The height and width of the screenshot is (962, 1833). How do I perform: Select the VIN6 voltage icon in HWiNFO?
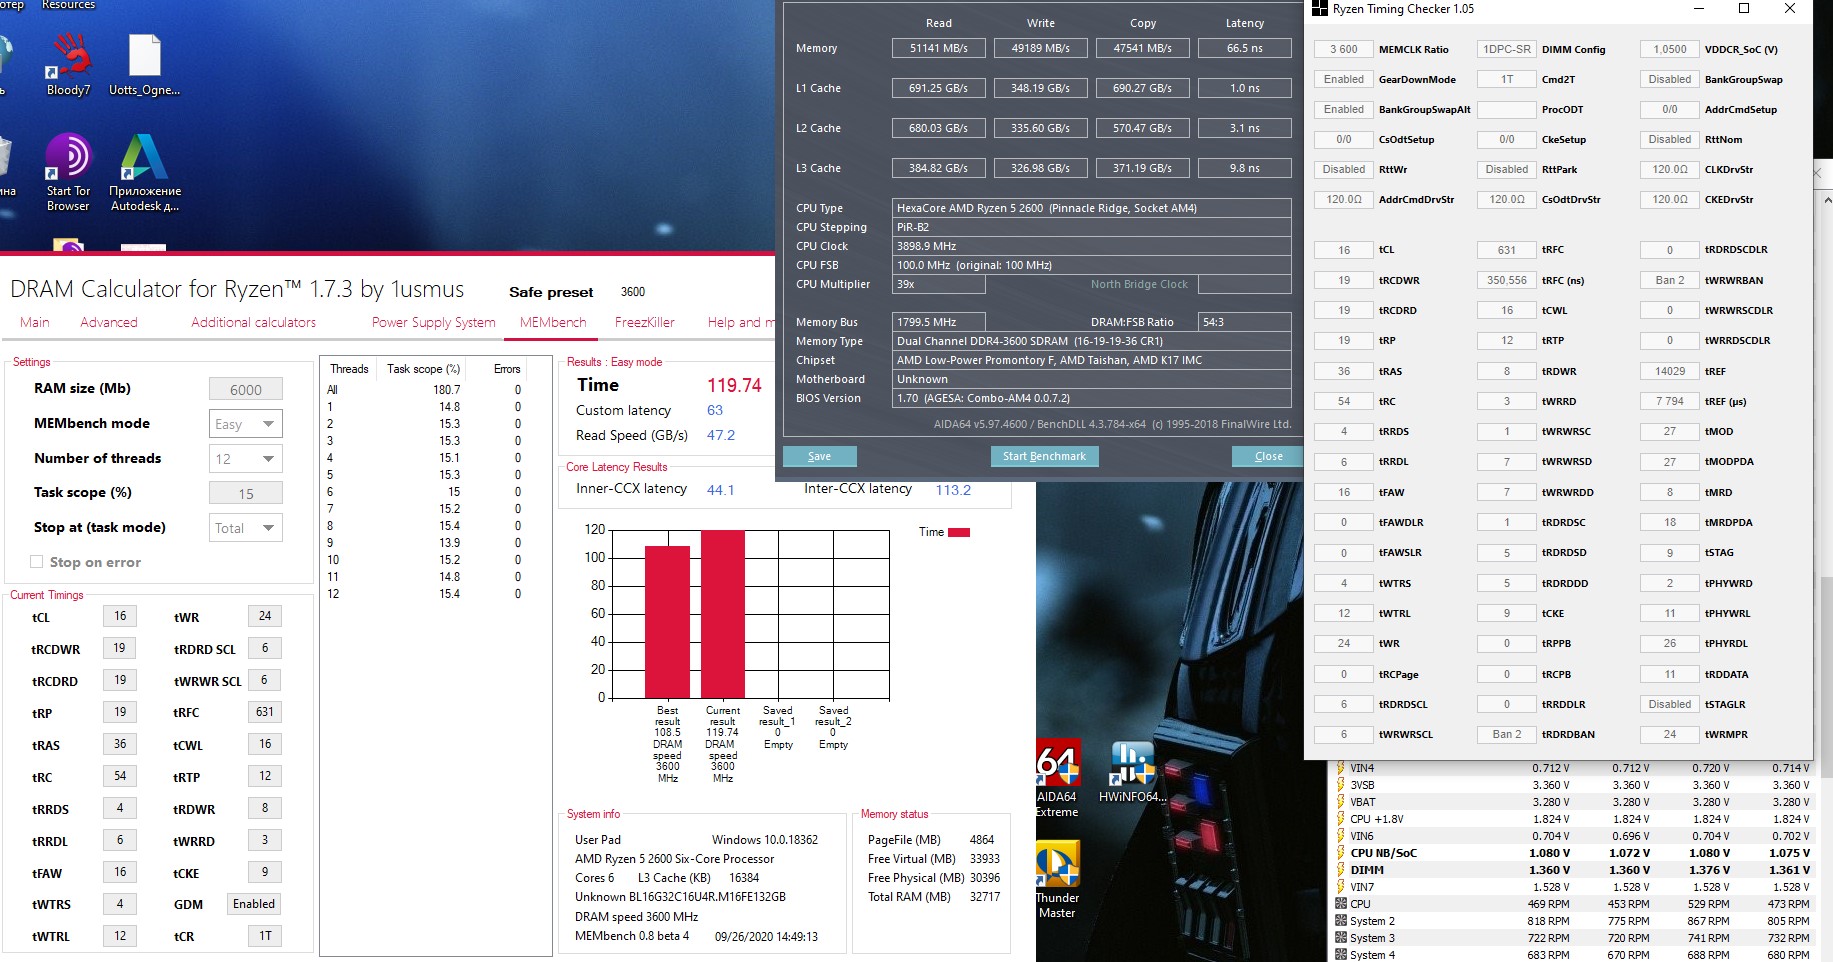tap(1340, 836)
